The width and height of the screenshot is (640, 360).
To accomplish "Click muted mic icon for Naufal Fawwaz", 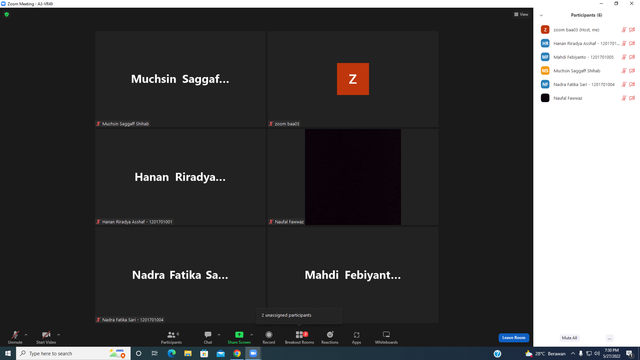I will 624,98.
